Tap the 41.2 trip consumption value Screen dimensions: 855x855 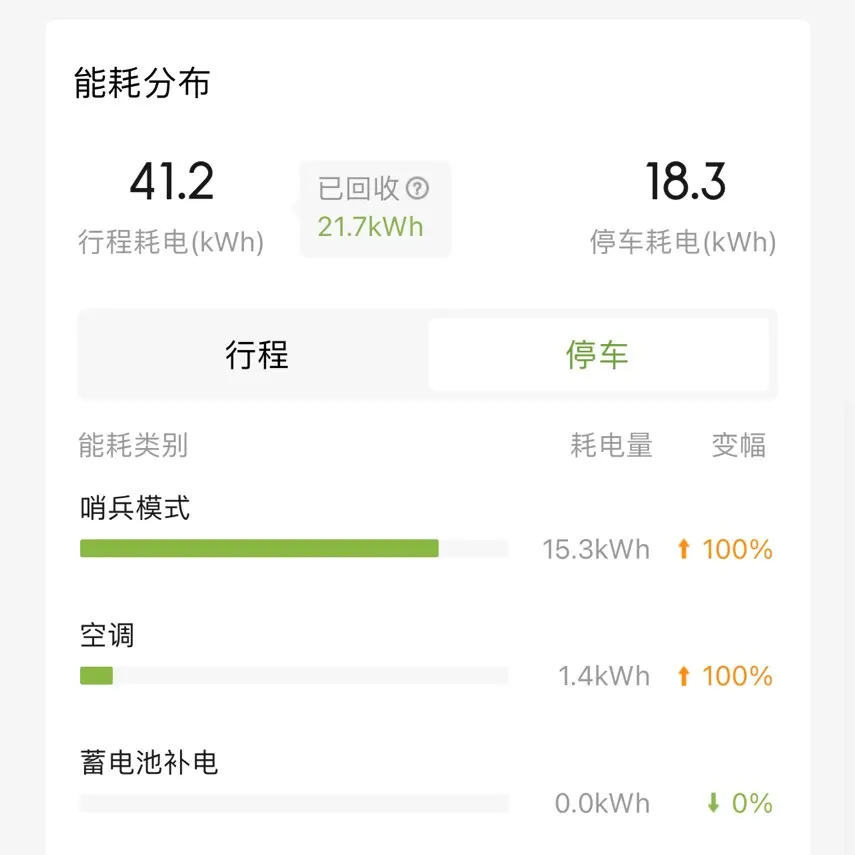[172, 182]
